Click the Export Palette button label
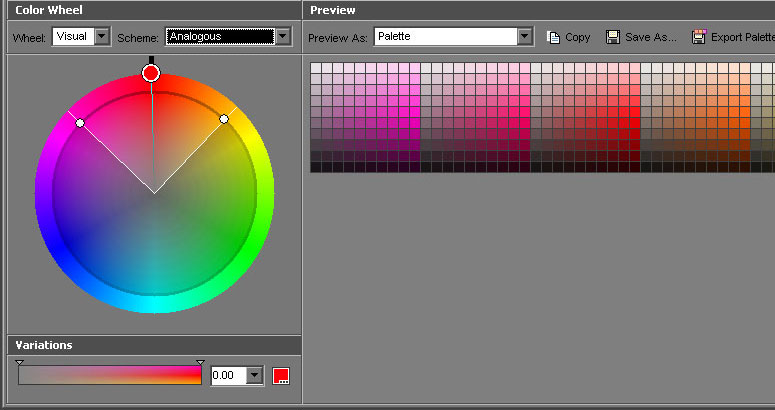The height and width of the screenshot is (410, 775). click(x=742, y=37)
